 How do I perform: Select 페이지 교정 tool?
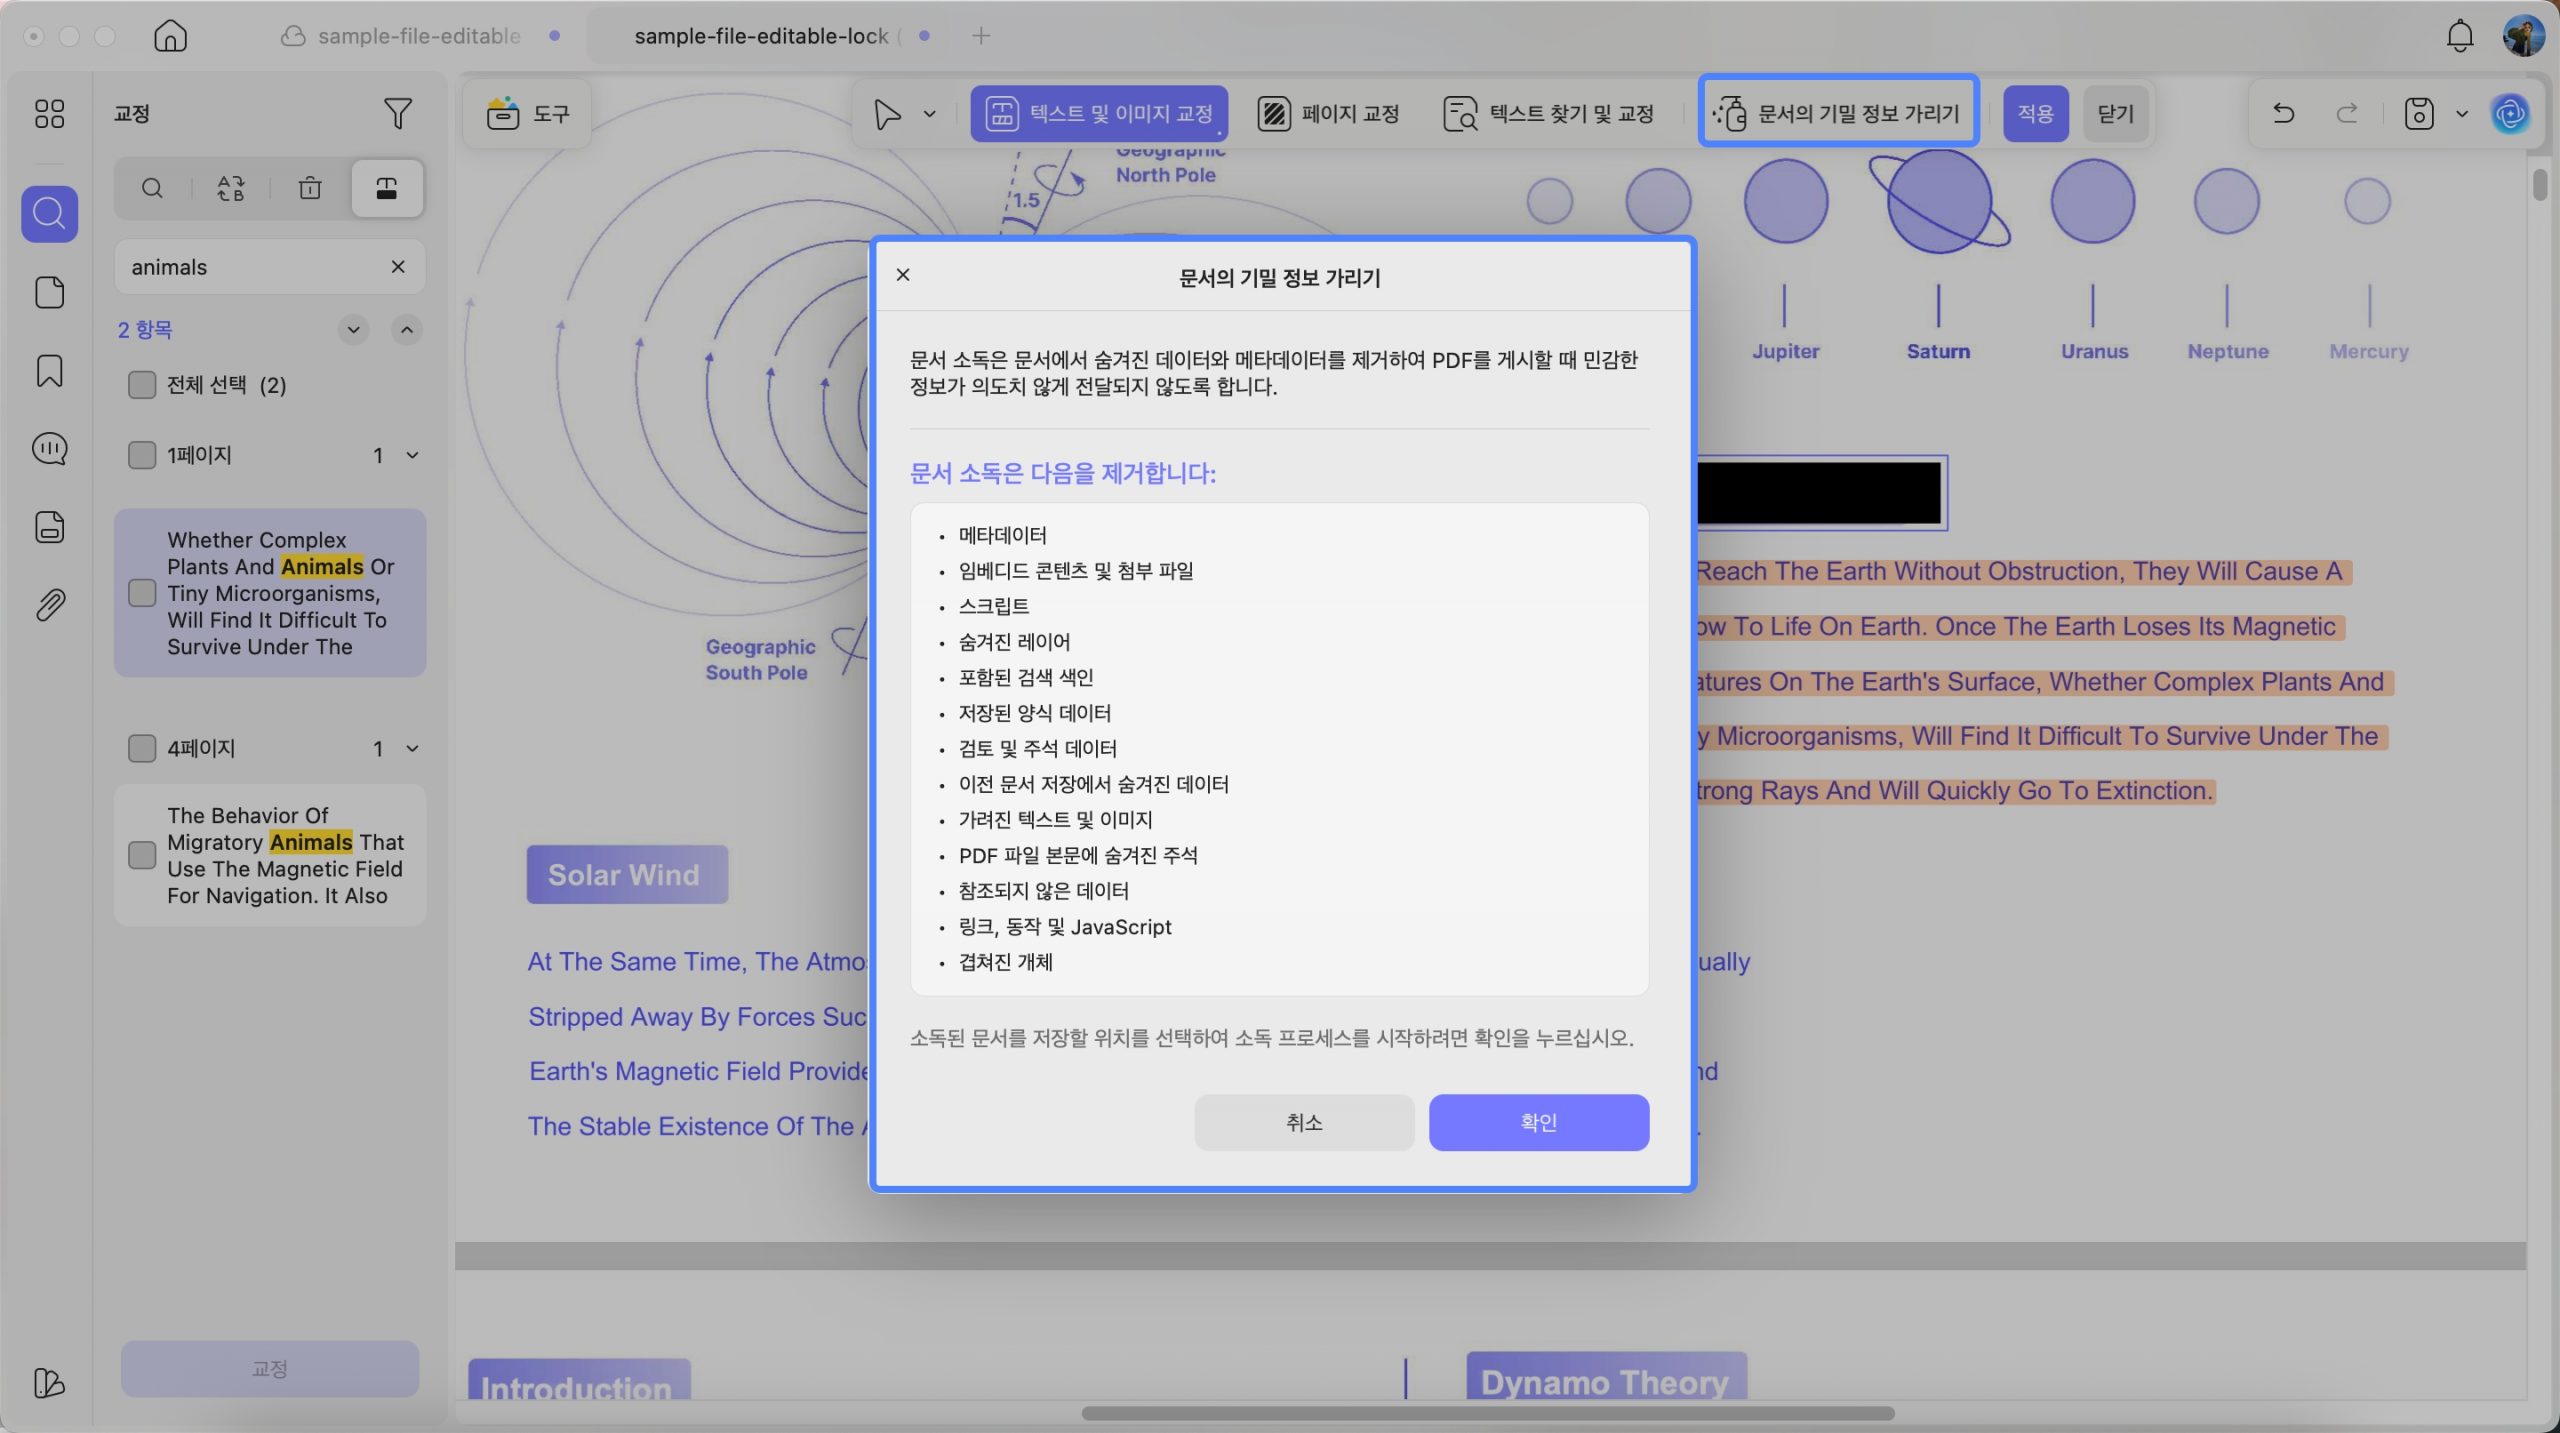(x=1329, y=113)
